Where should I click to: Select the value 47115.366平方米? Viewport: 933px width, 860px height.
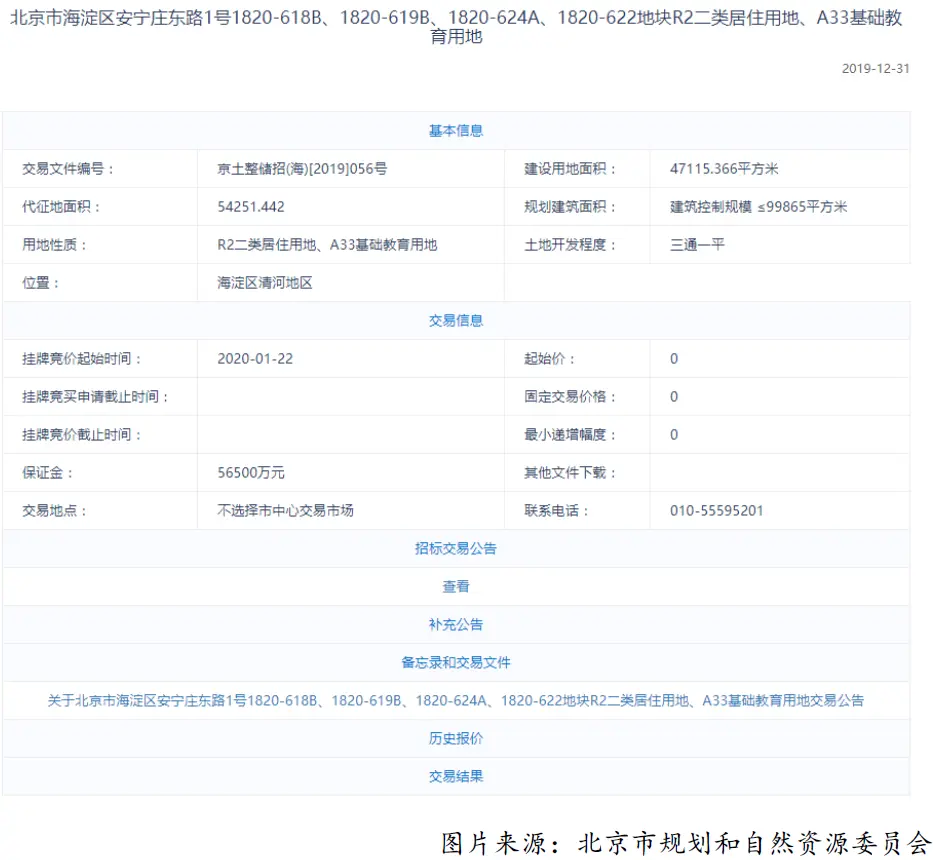click(724, 169)
